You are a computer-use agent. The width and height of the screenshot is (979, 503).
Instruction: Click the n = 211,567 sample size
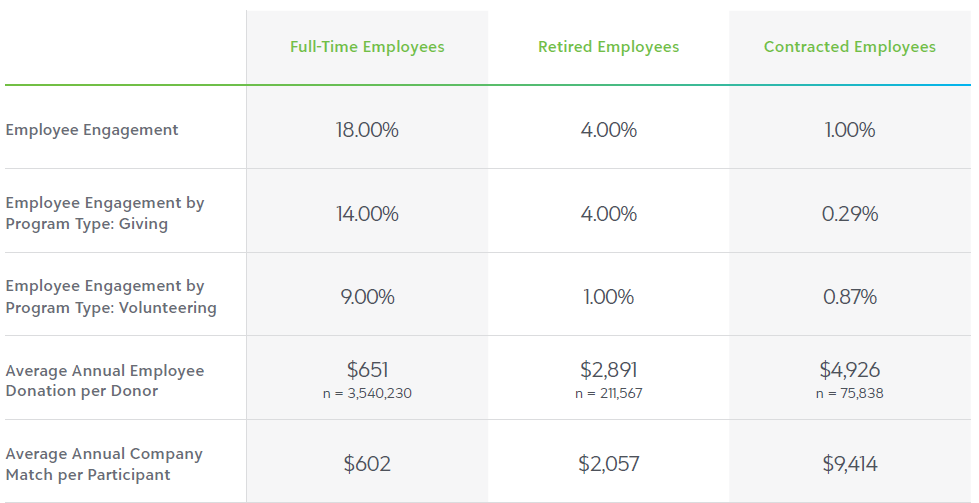(x=609, y=393)
